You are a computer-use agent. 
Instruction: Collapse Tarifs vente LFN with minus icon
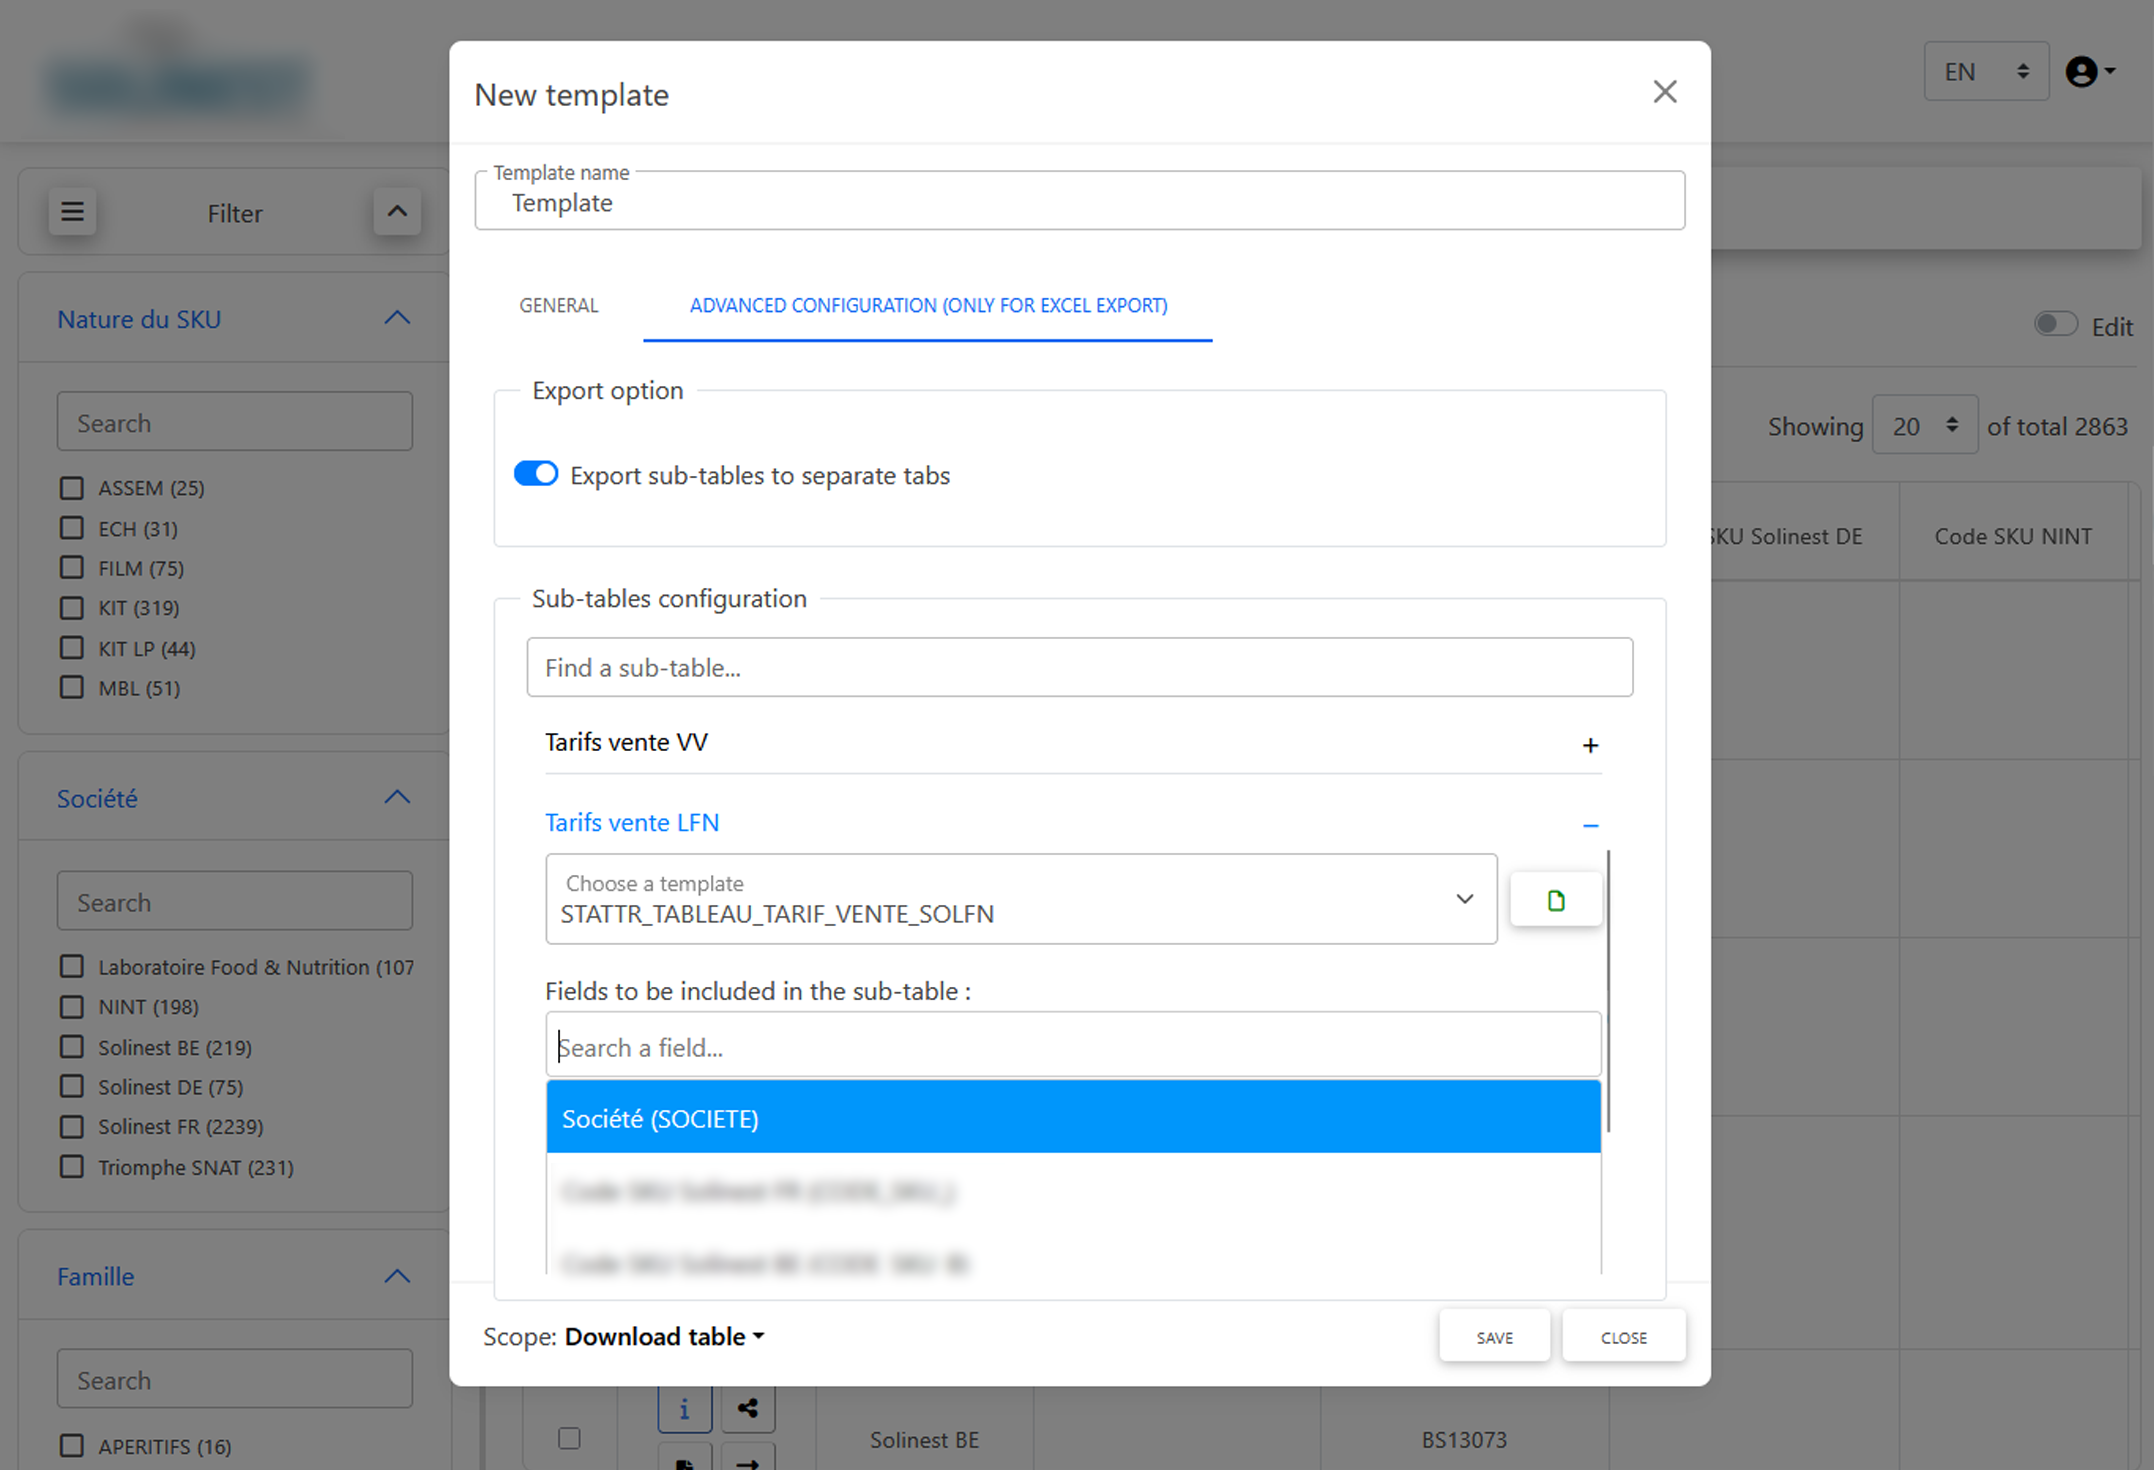click(x=1590, y=825)
